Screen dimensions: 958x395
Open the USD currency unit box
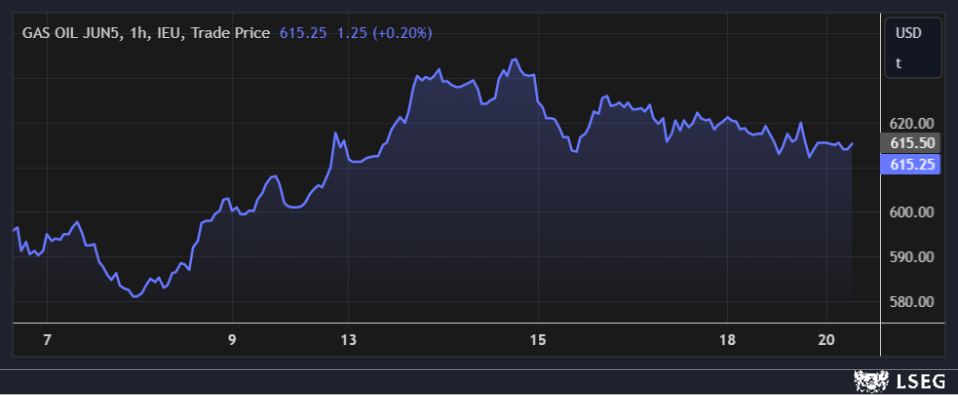pos(913,48)
